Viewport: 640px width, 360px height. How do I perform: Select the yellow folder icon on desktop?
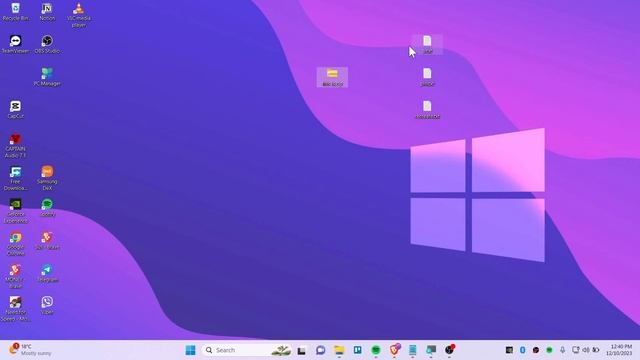[332, 77]
